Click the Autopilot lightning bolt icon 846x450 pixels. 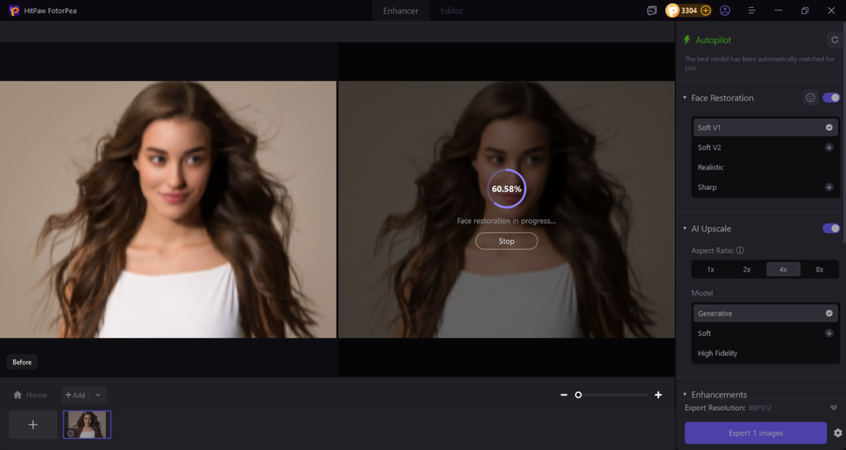[687, 40]
